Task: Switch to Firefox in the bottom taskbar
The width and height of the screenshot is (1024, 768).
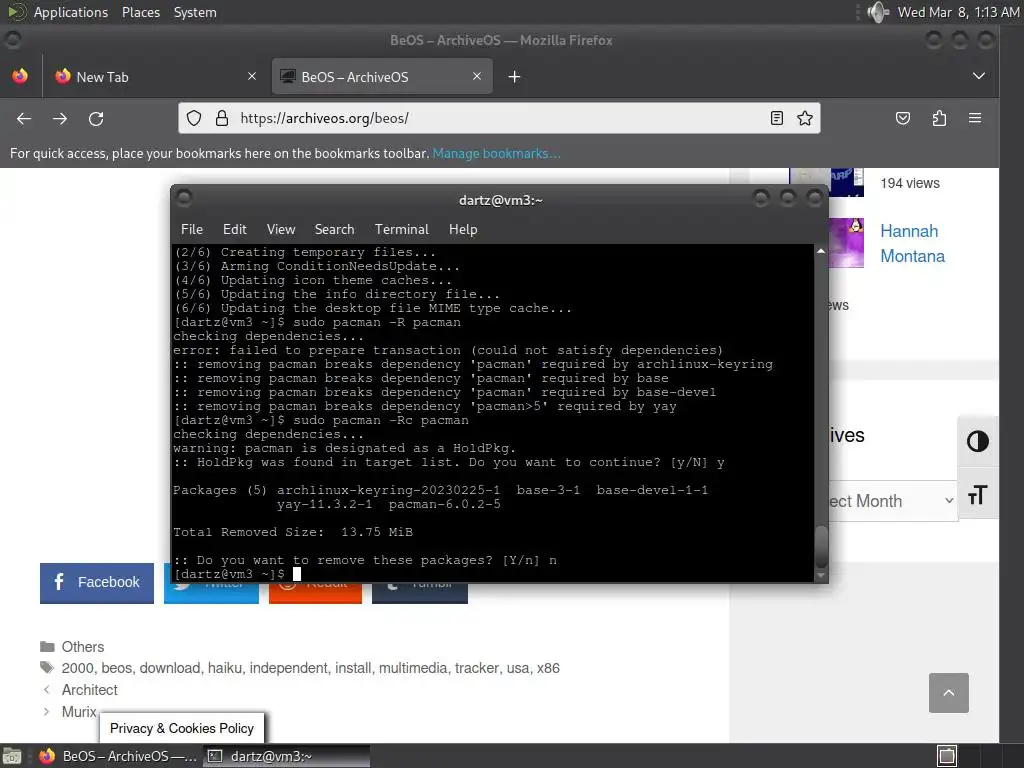Action: [118, 756]
